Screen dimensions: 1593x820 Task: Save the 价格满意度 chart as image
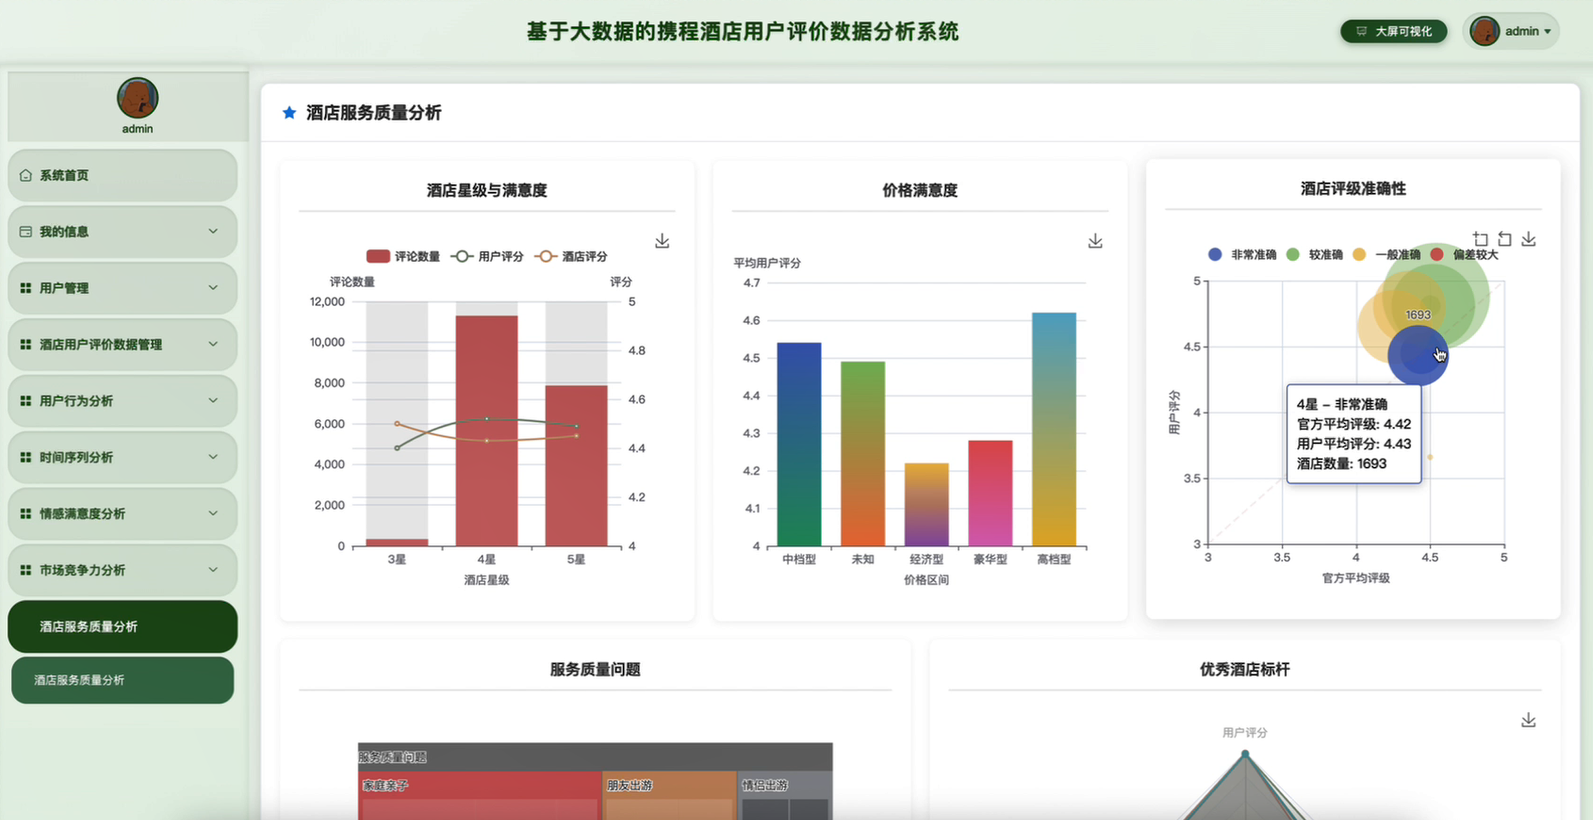(1095, 241)
